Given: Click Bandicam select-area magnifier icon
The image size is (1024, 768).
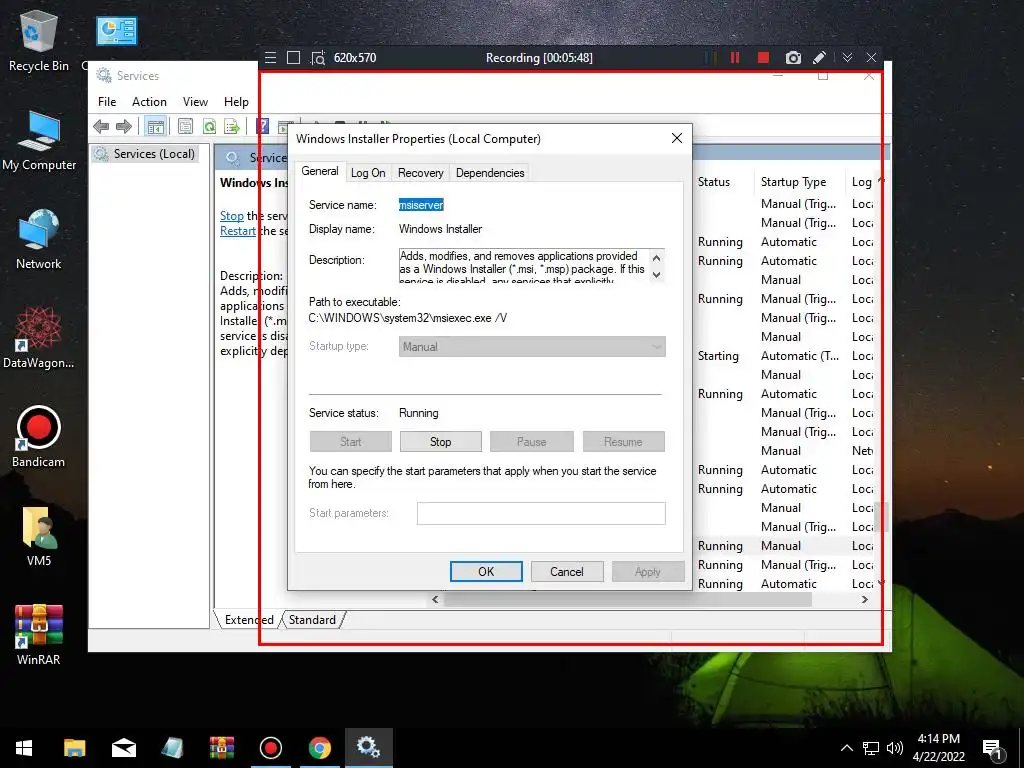Looking at the screenshot, I should click(x=318, y=58).
